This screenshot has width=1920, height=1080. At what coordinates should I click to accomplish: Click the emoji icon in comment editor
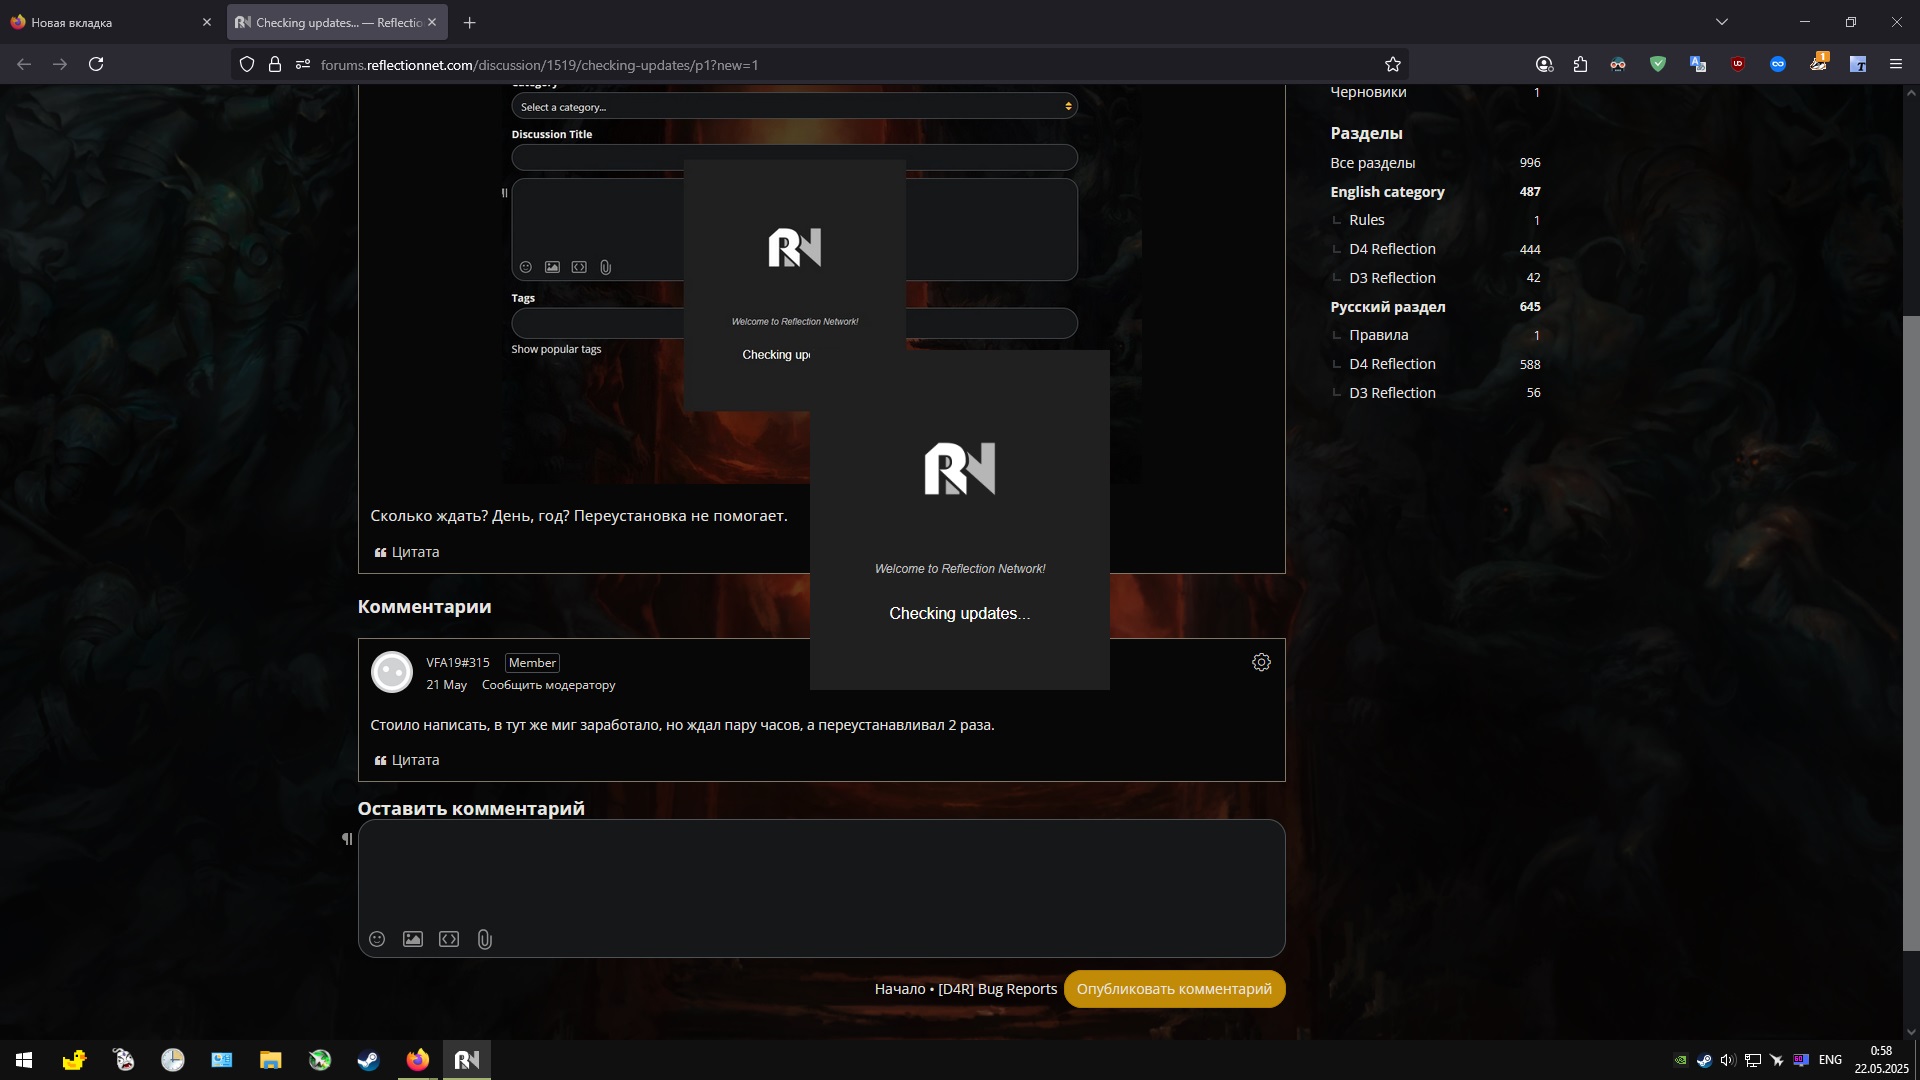click(x=377, y=939)
